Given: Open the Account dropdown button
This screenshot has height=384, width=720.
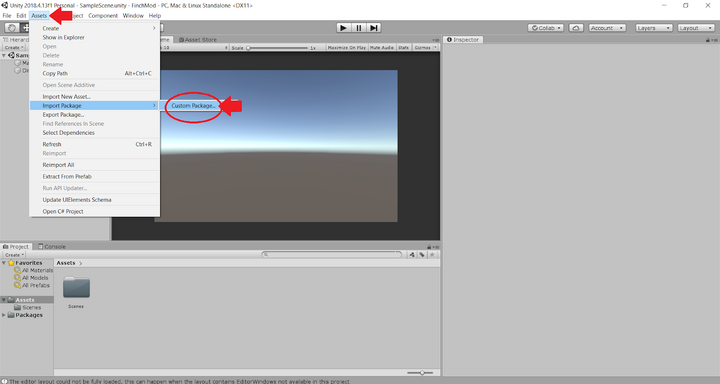Looking at the screenshot, I should click(607, 28).
